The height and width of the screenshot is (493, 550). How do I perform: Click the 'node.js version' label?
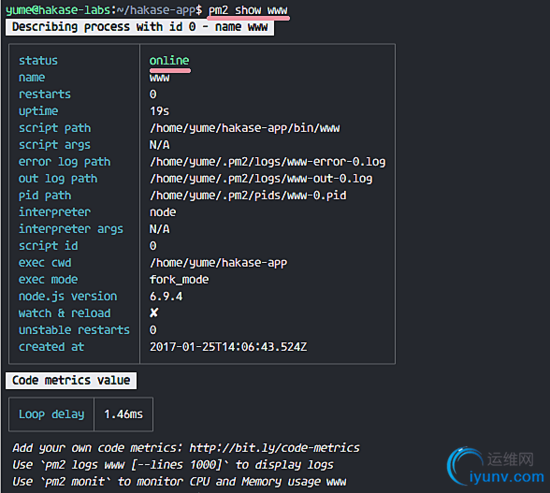tap(68, 297)
